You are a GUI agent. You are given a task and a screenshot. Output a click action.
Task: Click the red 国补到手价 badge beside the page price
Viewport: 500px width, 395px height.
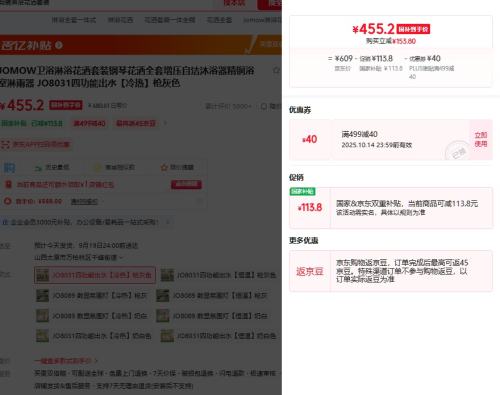tap(66, 105)
